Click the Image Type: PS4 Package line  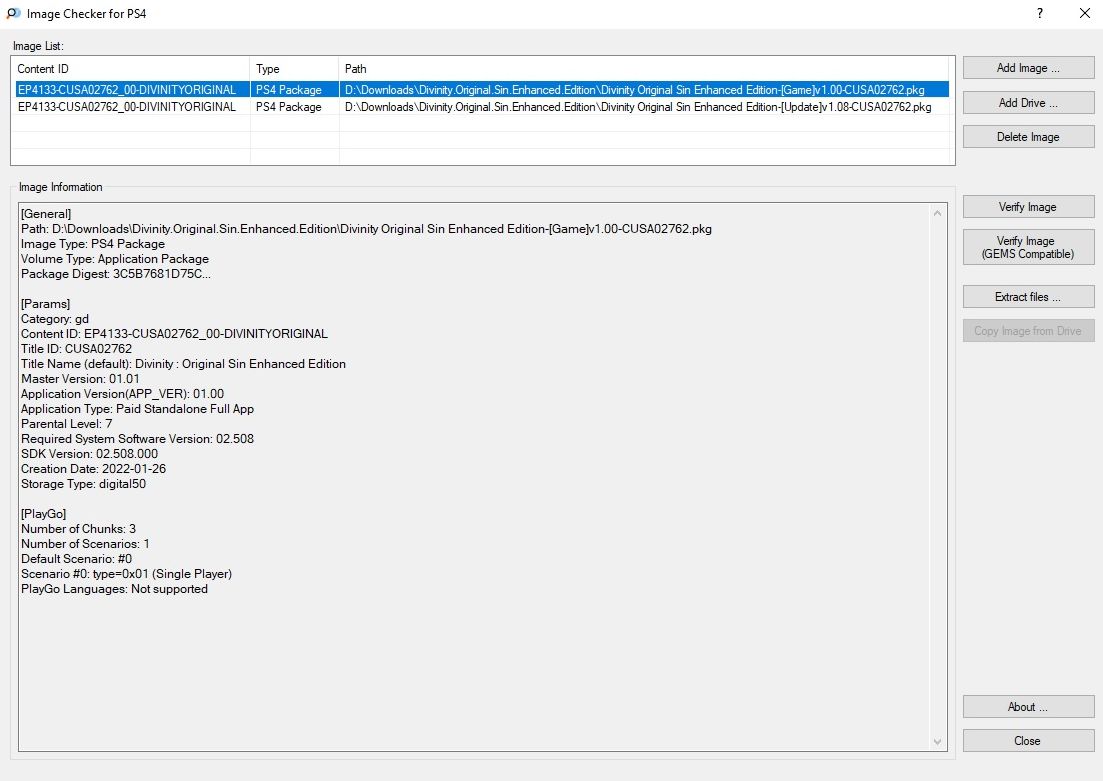click(x=93, y=244)
